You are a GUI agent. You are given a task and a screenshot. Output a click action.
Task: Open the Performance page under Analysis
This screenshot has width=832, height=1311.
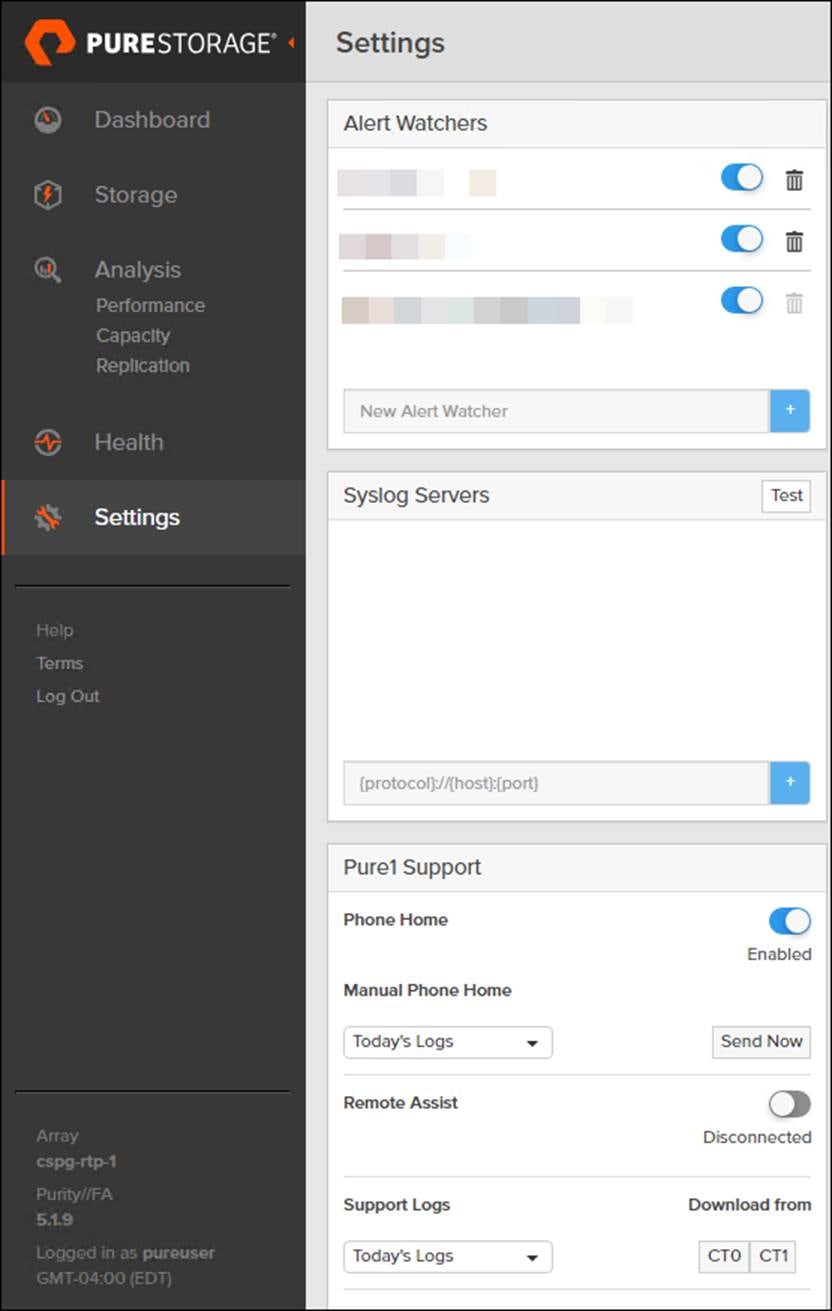tap(149, 305)
